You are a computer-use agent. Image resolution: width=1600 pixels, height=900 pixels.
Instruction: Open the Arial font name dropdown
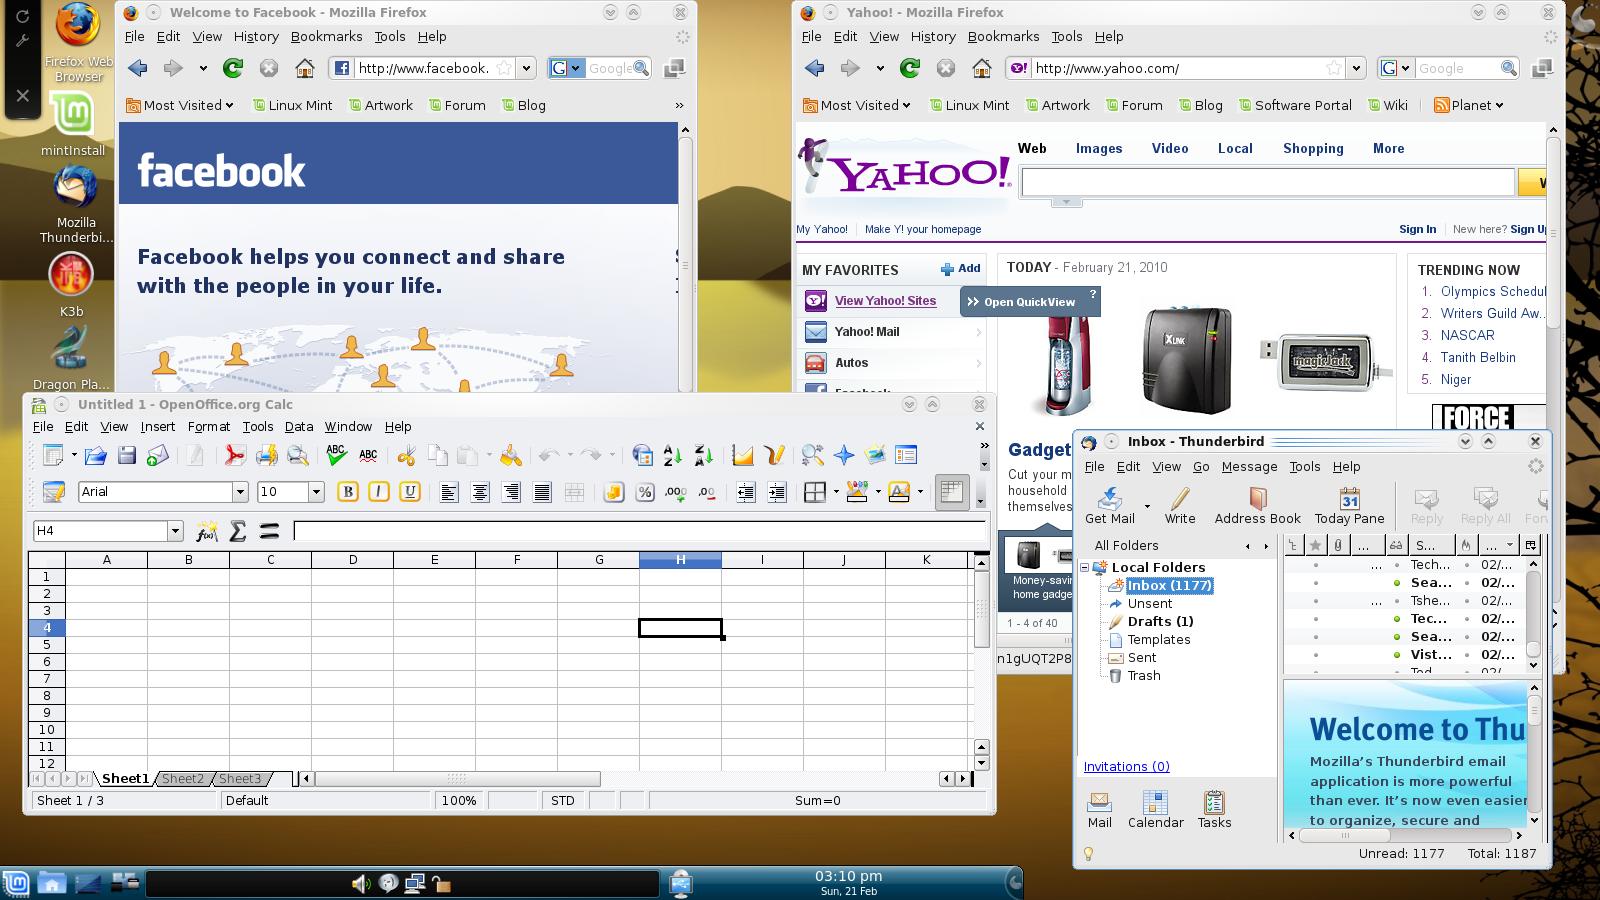point(240,492)
